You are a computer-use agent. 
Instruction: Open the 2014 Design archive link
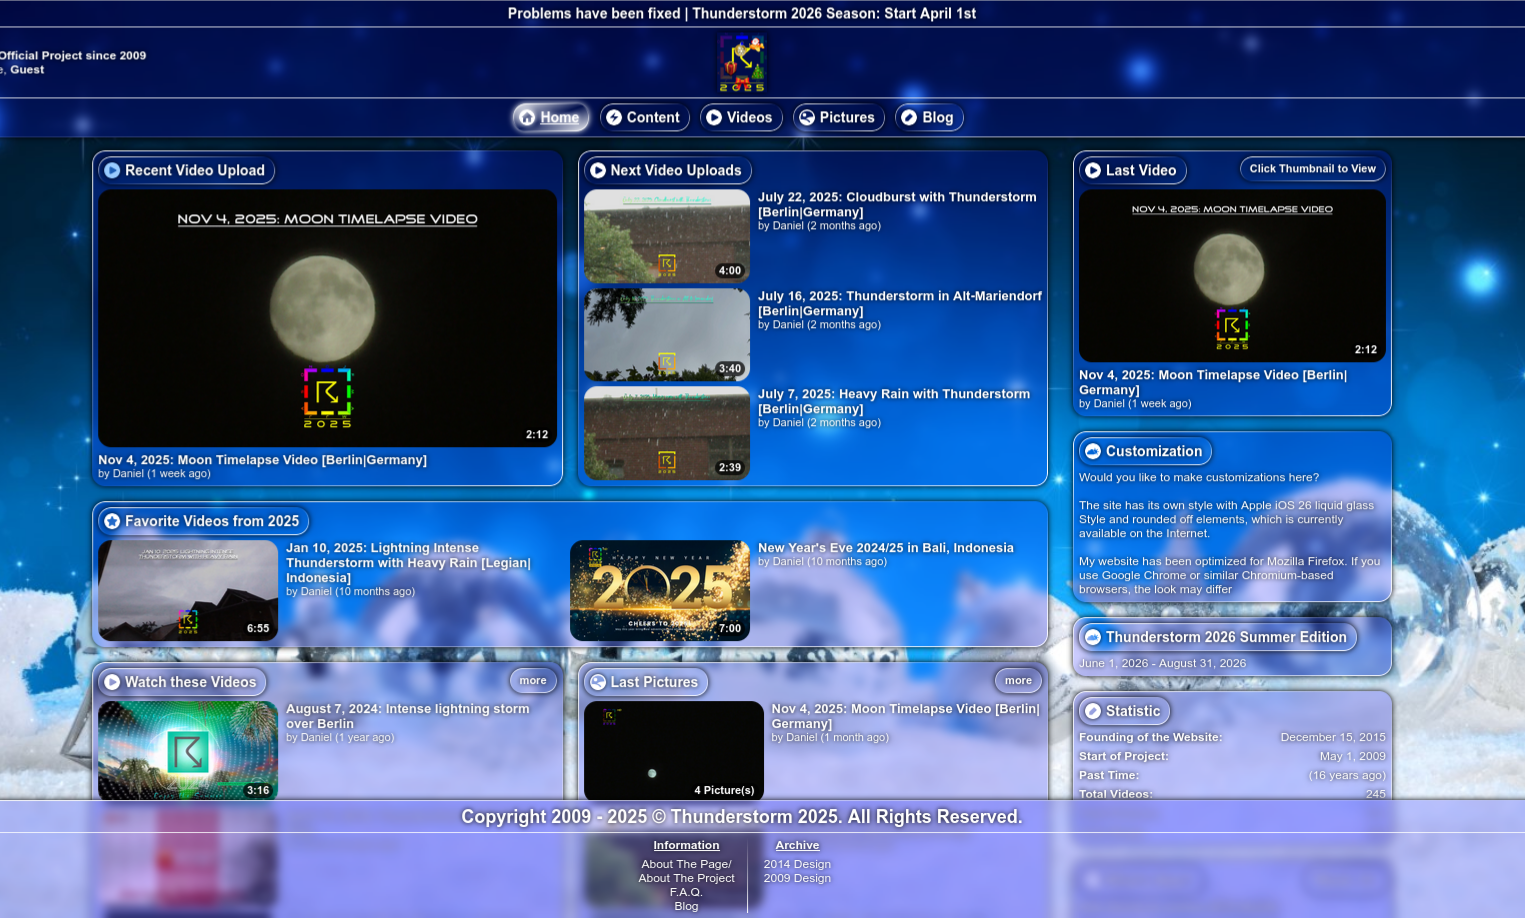tap(797, 864)
